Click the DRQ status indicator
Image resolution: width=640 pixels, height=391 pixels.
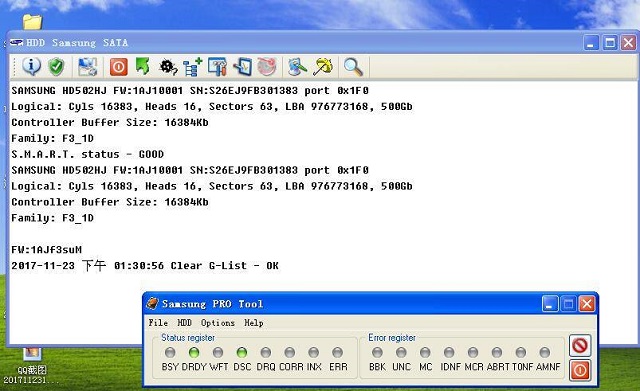pos(266,352)
